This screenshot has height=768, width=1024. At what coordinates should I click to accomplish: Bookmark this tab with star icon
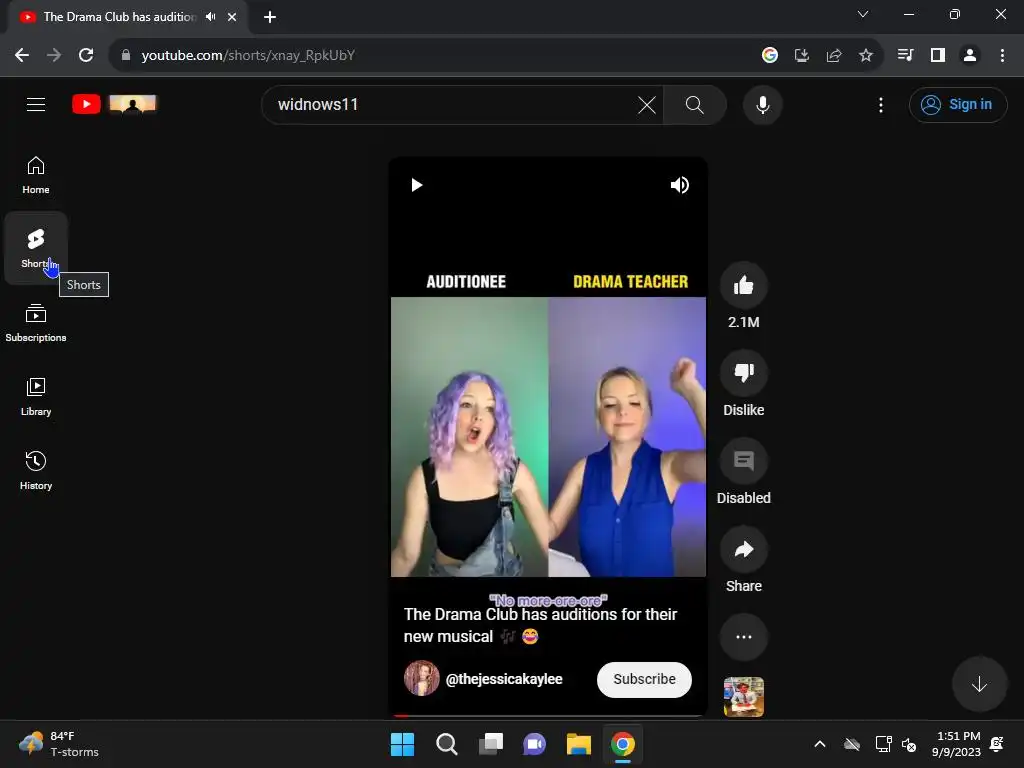865,56
